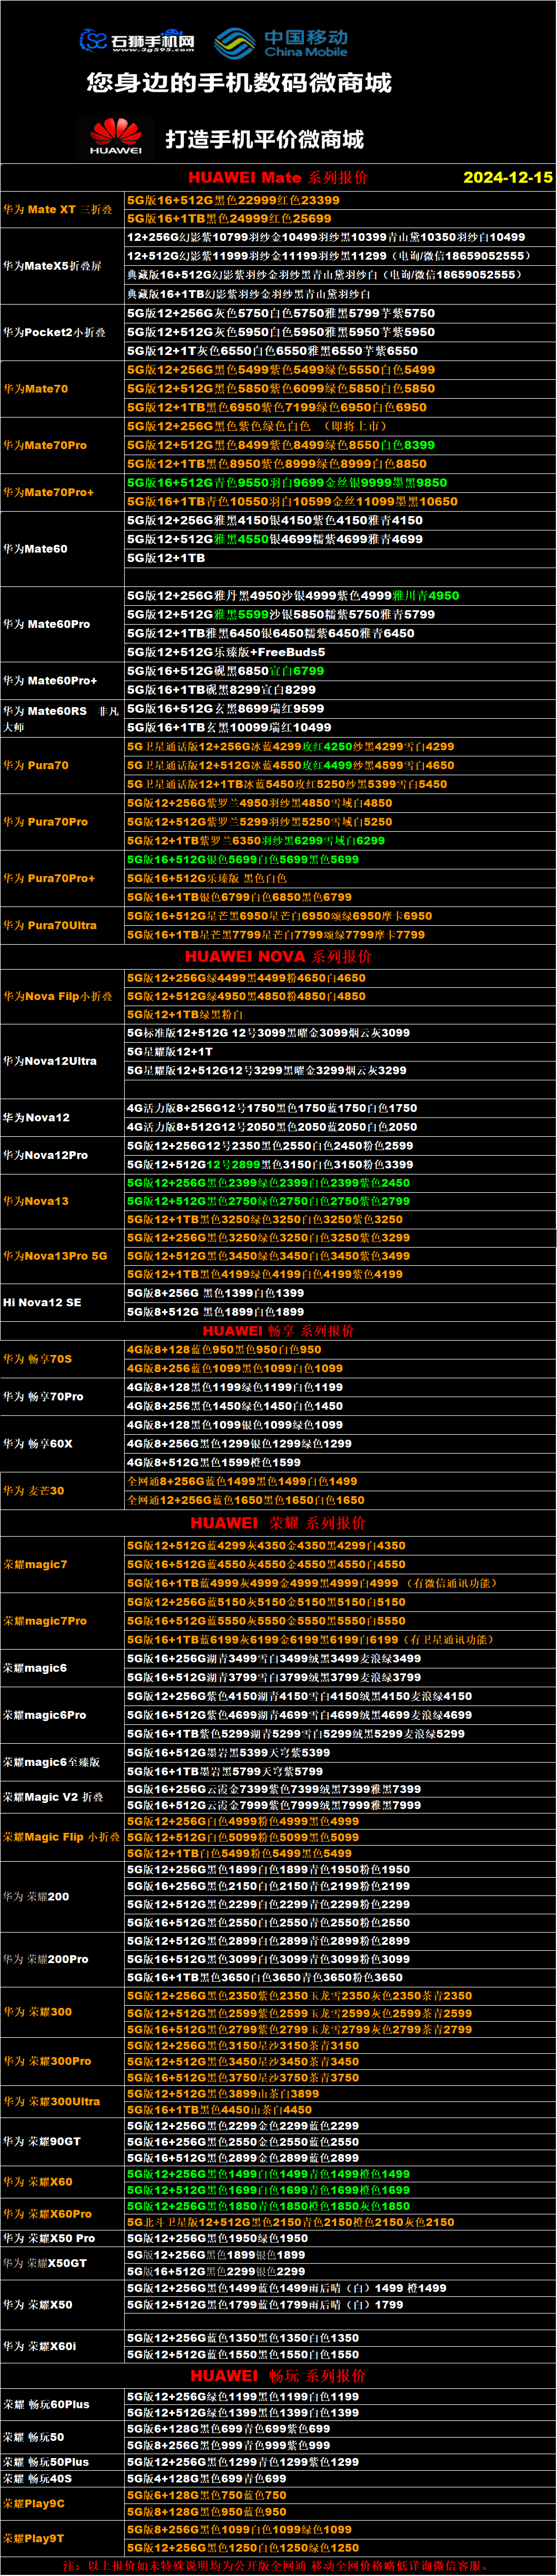This screenshot has height=2576, width=557.
Task: Select the 华为 Pura70Pro+ model cell
Action: pyautogui.click(x=63, y=878)
